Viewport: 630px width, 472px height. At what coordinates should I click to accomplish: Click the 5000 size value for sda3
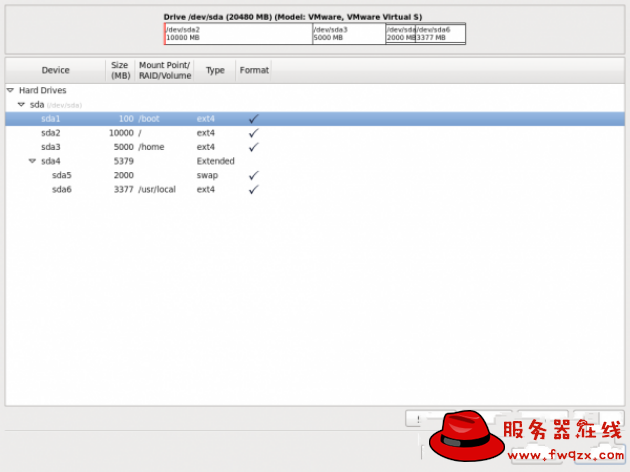click(x=123, y=147)
